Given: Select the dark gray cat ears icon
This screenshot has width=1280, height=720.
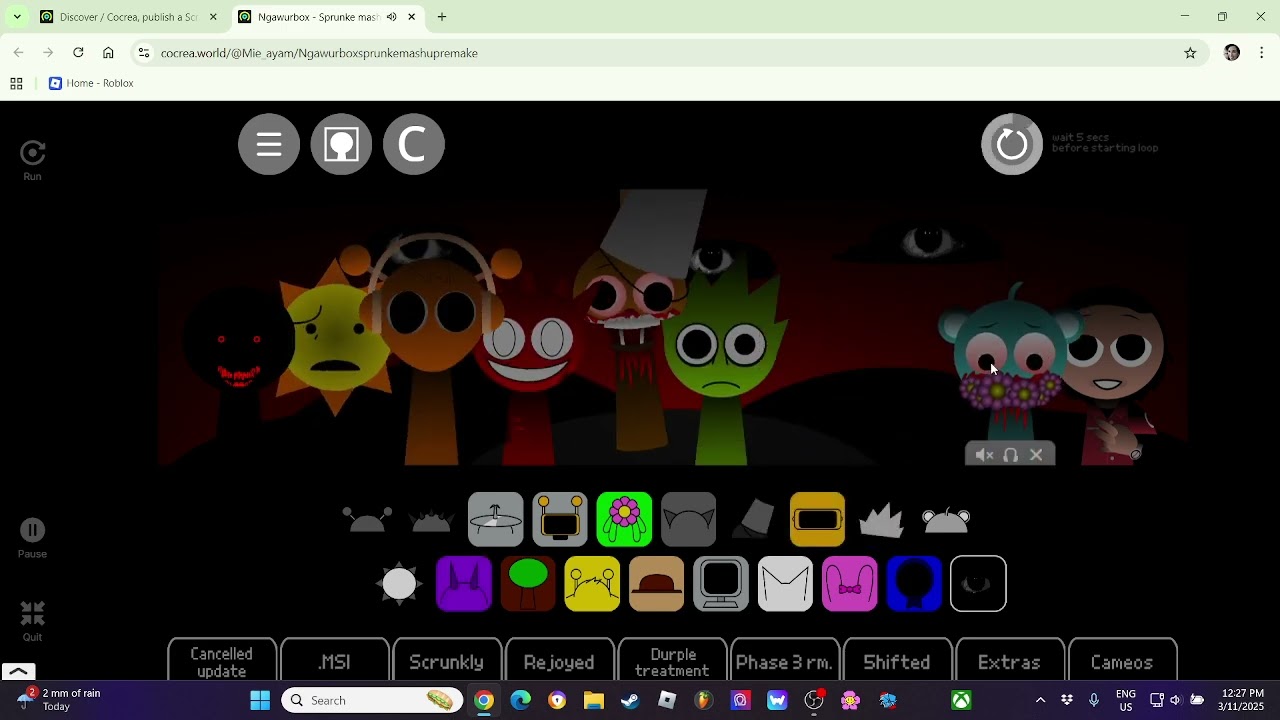Looking at the screenshot, I should click(689, 519).
